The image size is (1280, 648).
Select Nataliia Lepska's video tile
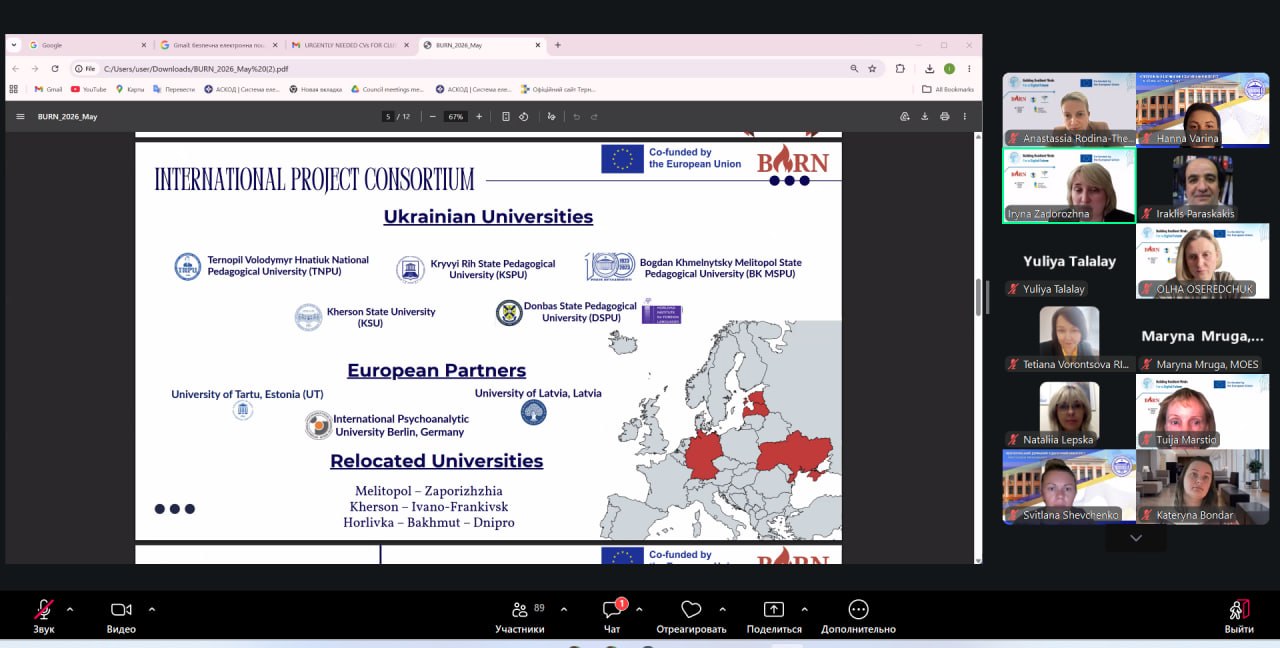[1069, 411]
